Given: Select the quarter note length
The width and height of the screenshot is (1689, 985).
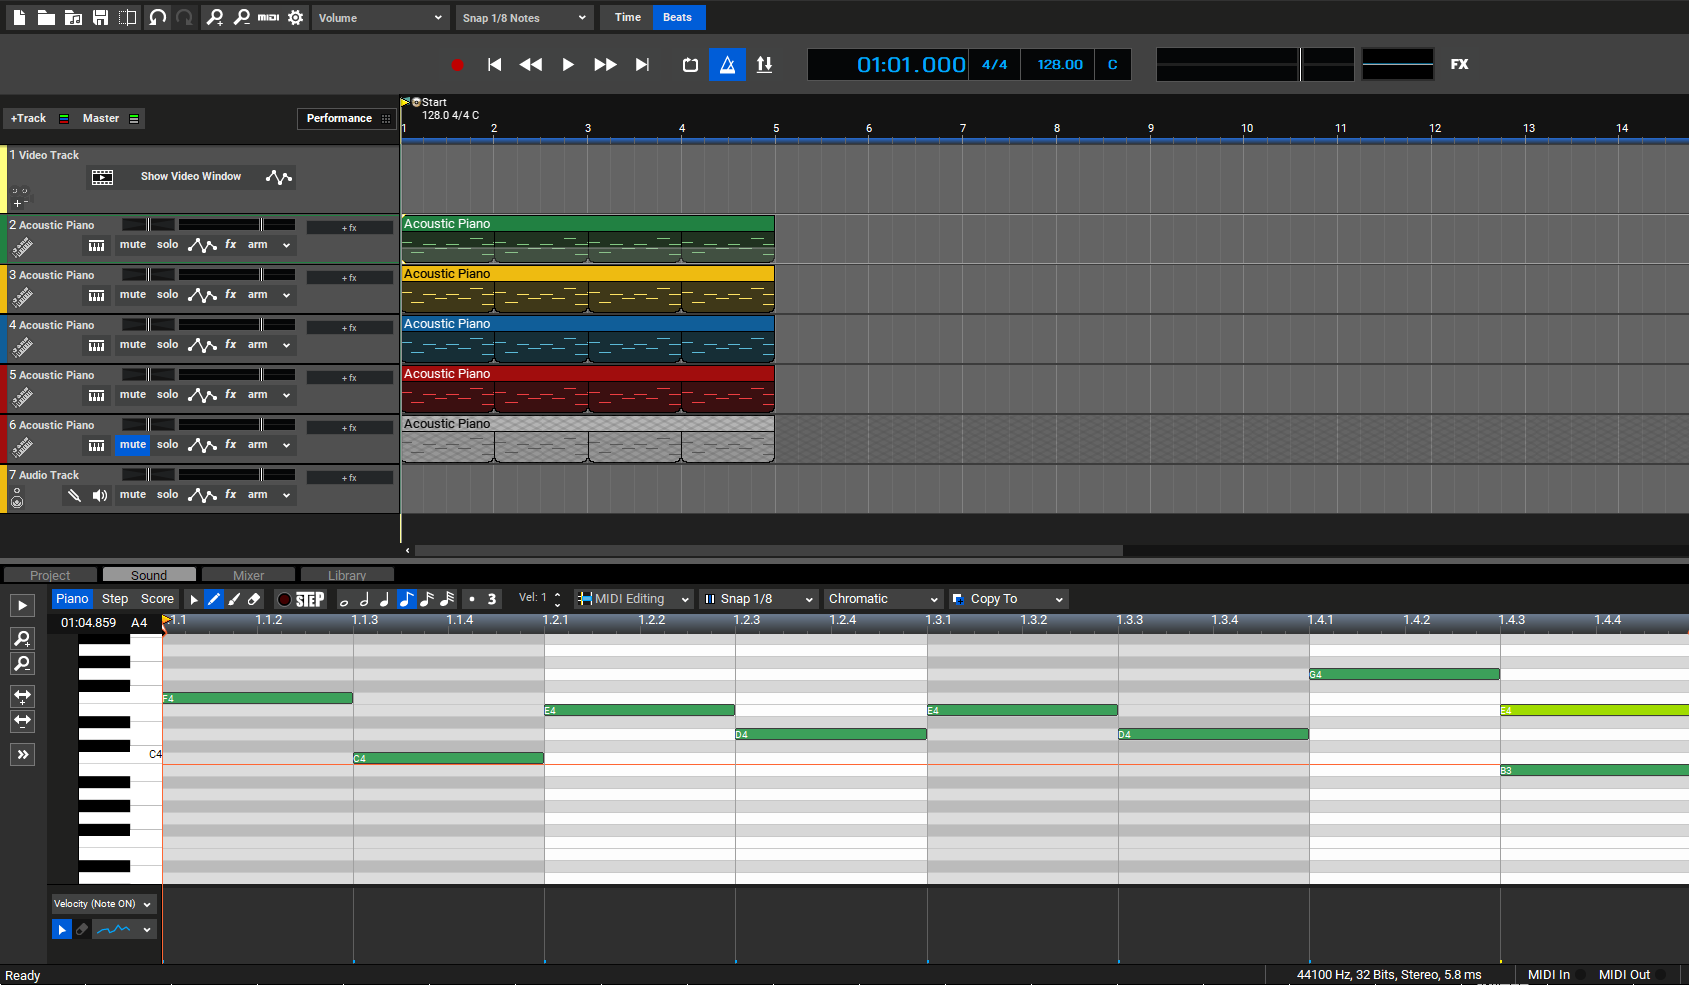Looking at the screenshot, I should pos(385,599).
